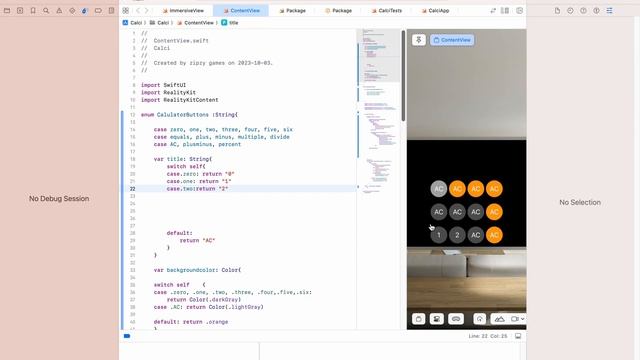The height and width of the screenshot is (360, 640).
Task: Open the Test navigator diamond icon
Action: pyautogui.click(x=72, y=11)
